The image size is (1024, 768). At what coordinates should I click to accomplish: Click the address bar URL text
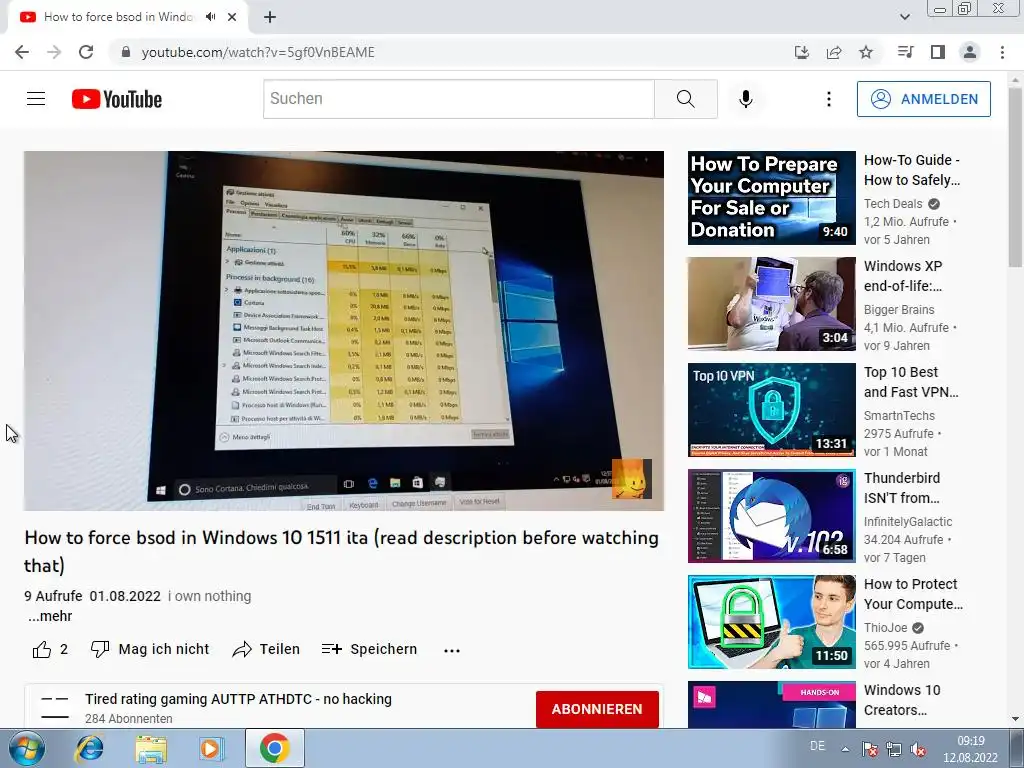pos(258,52)
